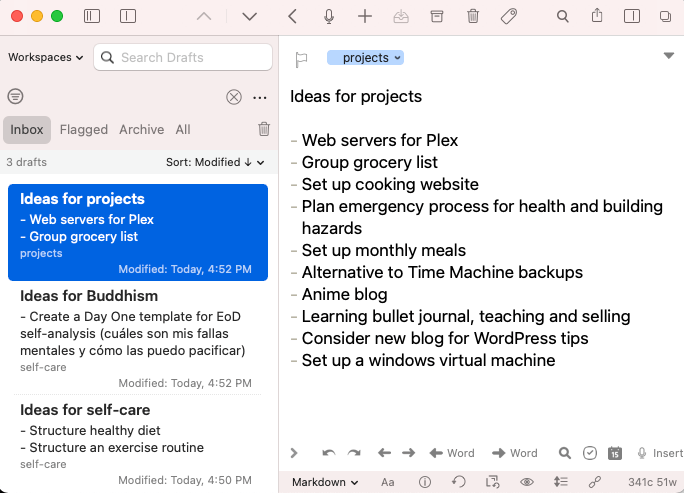The height and width of the screenshot is (493, 684).
Task: Open the draft list ellipsis menu
Action: [260, 97]
